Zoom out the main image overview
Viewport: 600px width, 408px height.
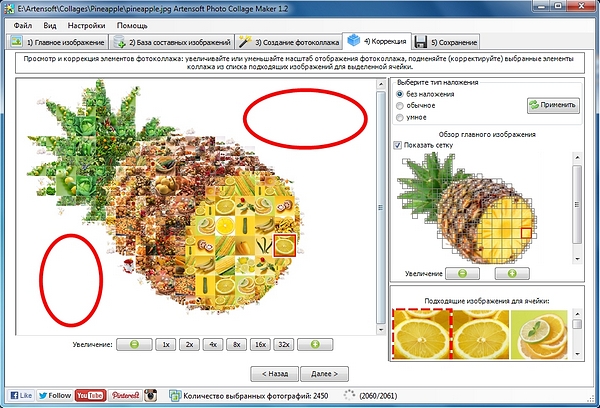[463, 274]
